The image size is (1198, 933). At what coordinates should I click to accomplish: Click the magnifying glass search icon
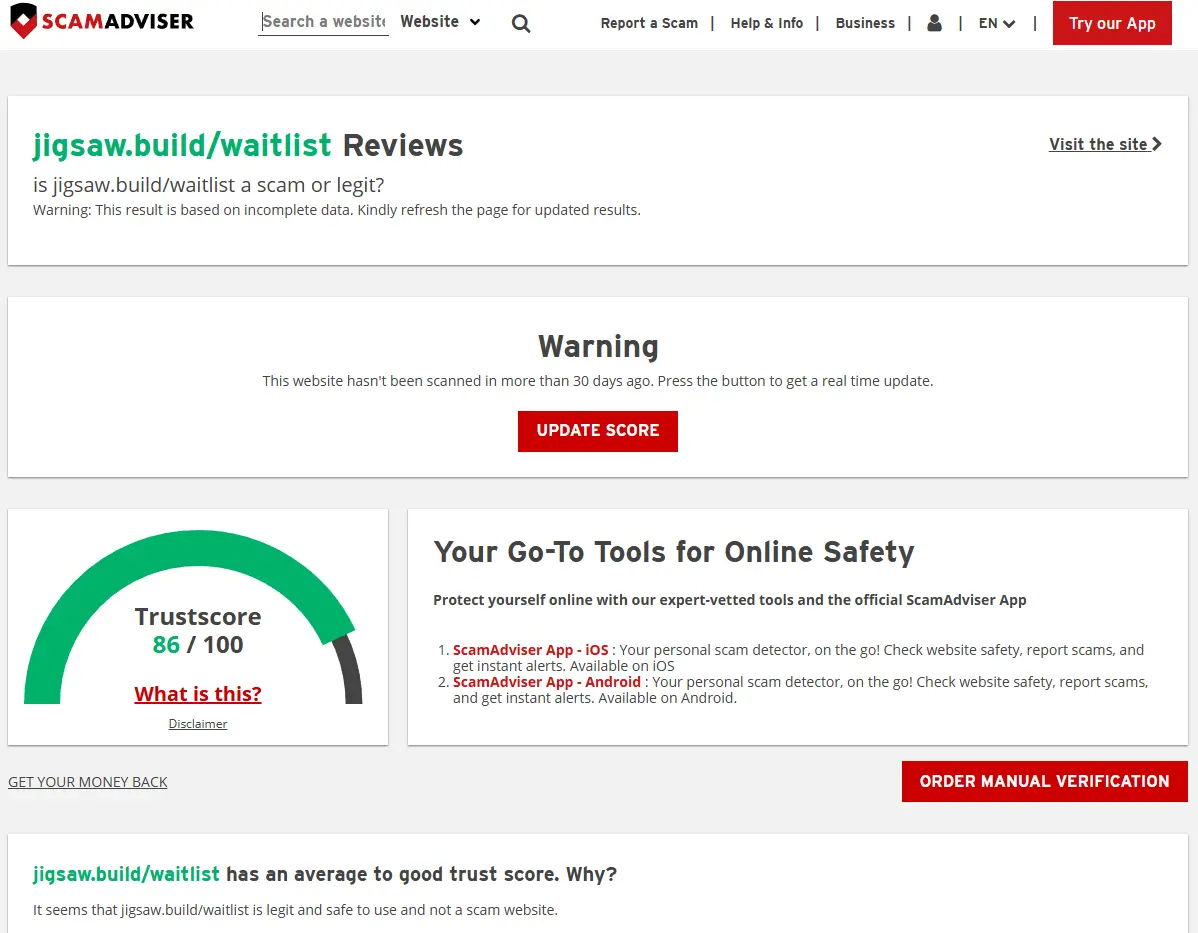pyautogui.click(x=521, y=24)
